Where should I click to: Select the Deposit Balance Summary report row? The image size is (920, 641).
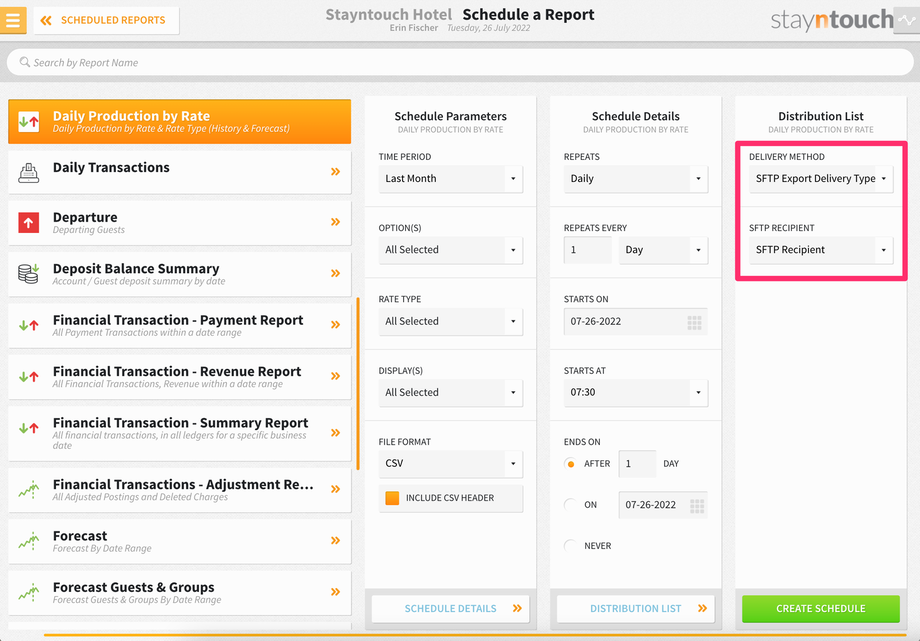180,274
